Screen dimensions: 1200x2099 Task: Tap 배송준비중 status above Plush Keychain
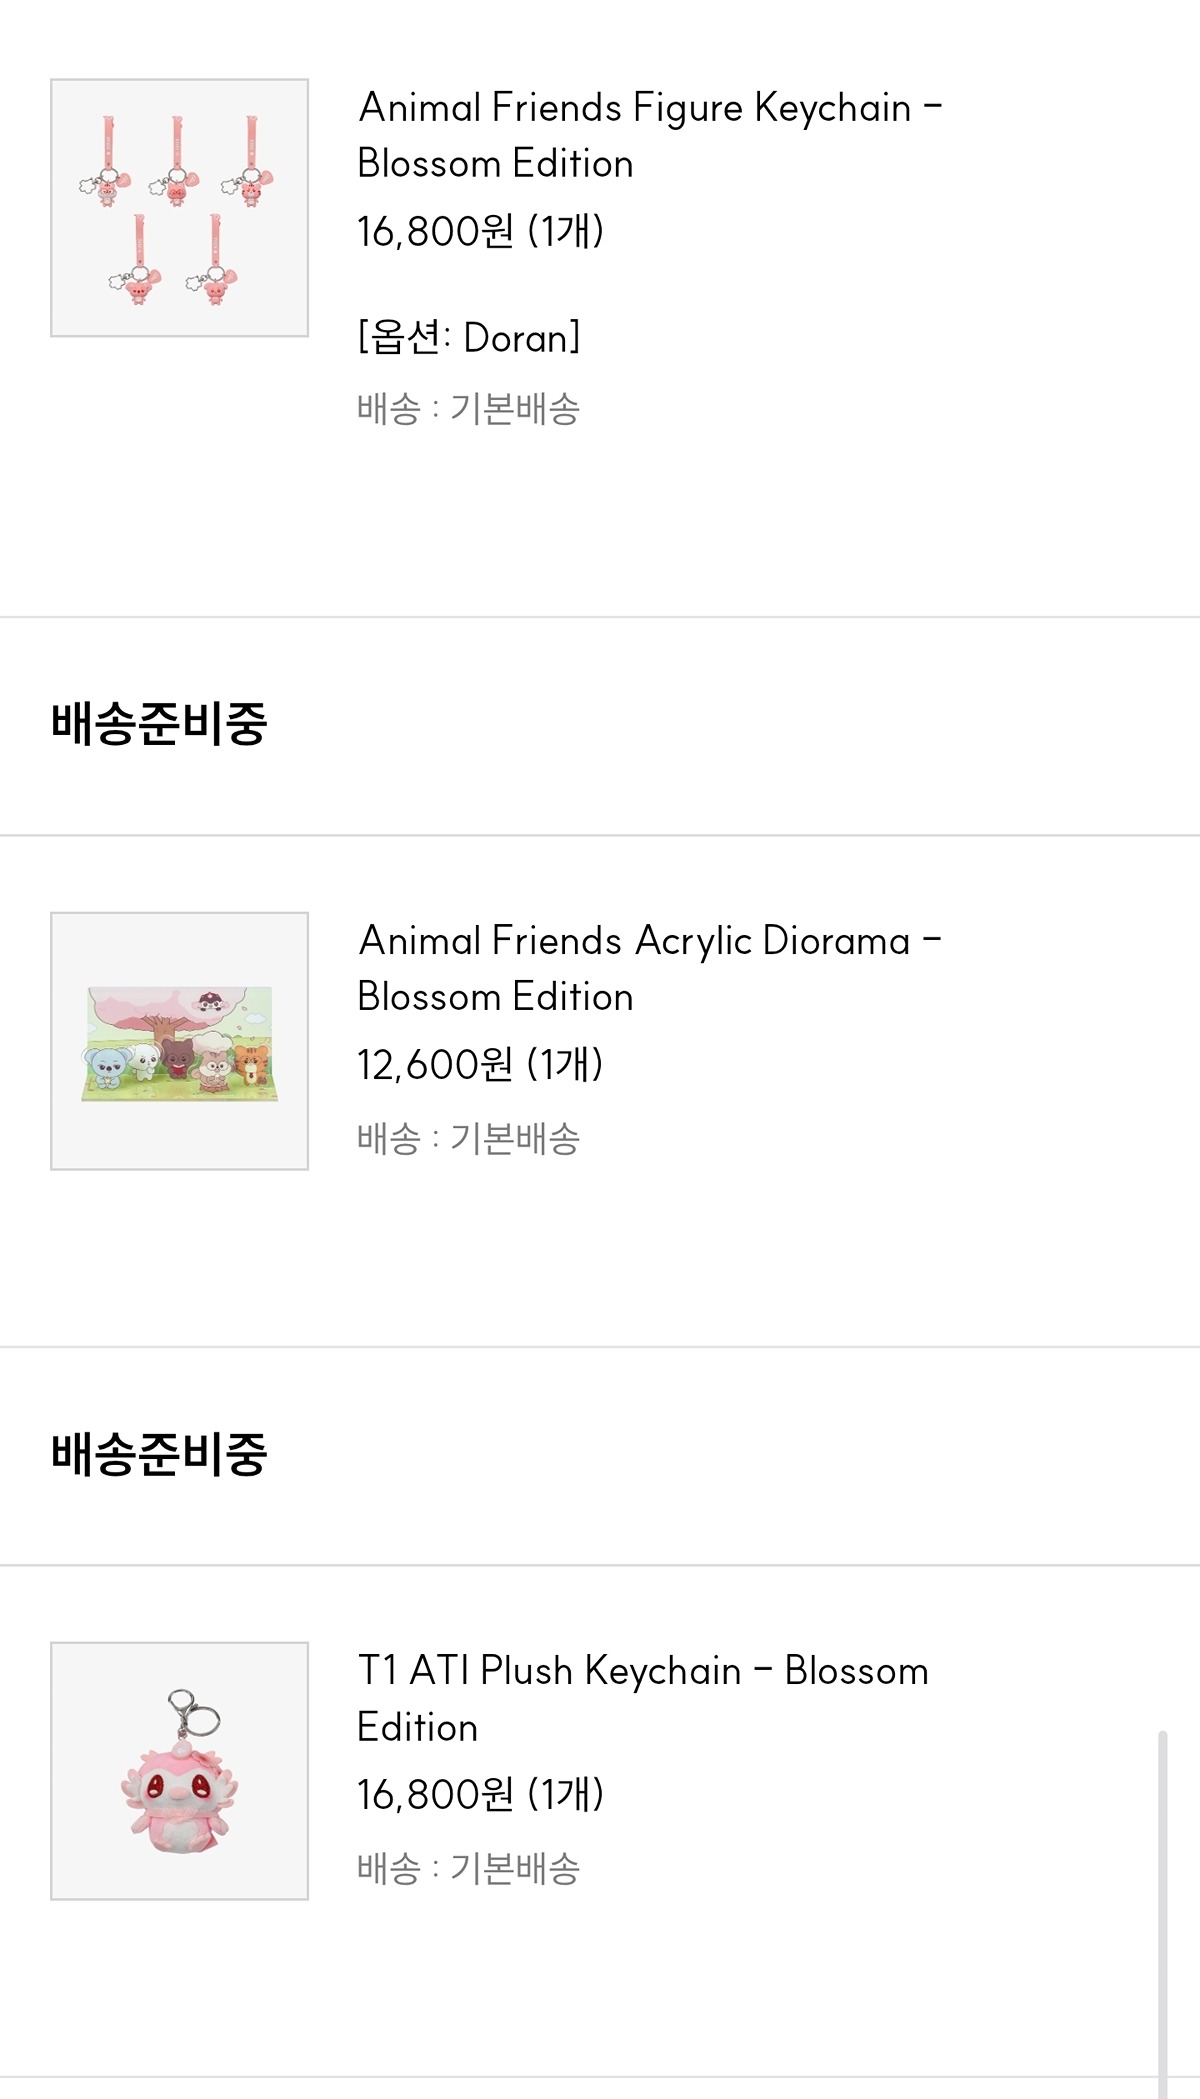coord(159,1454)
